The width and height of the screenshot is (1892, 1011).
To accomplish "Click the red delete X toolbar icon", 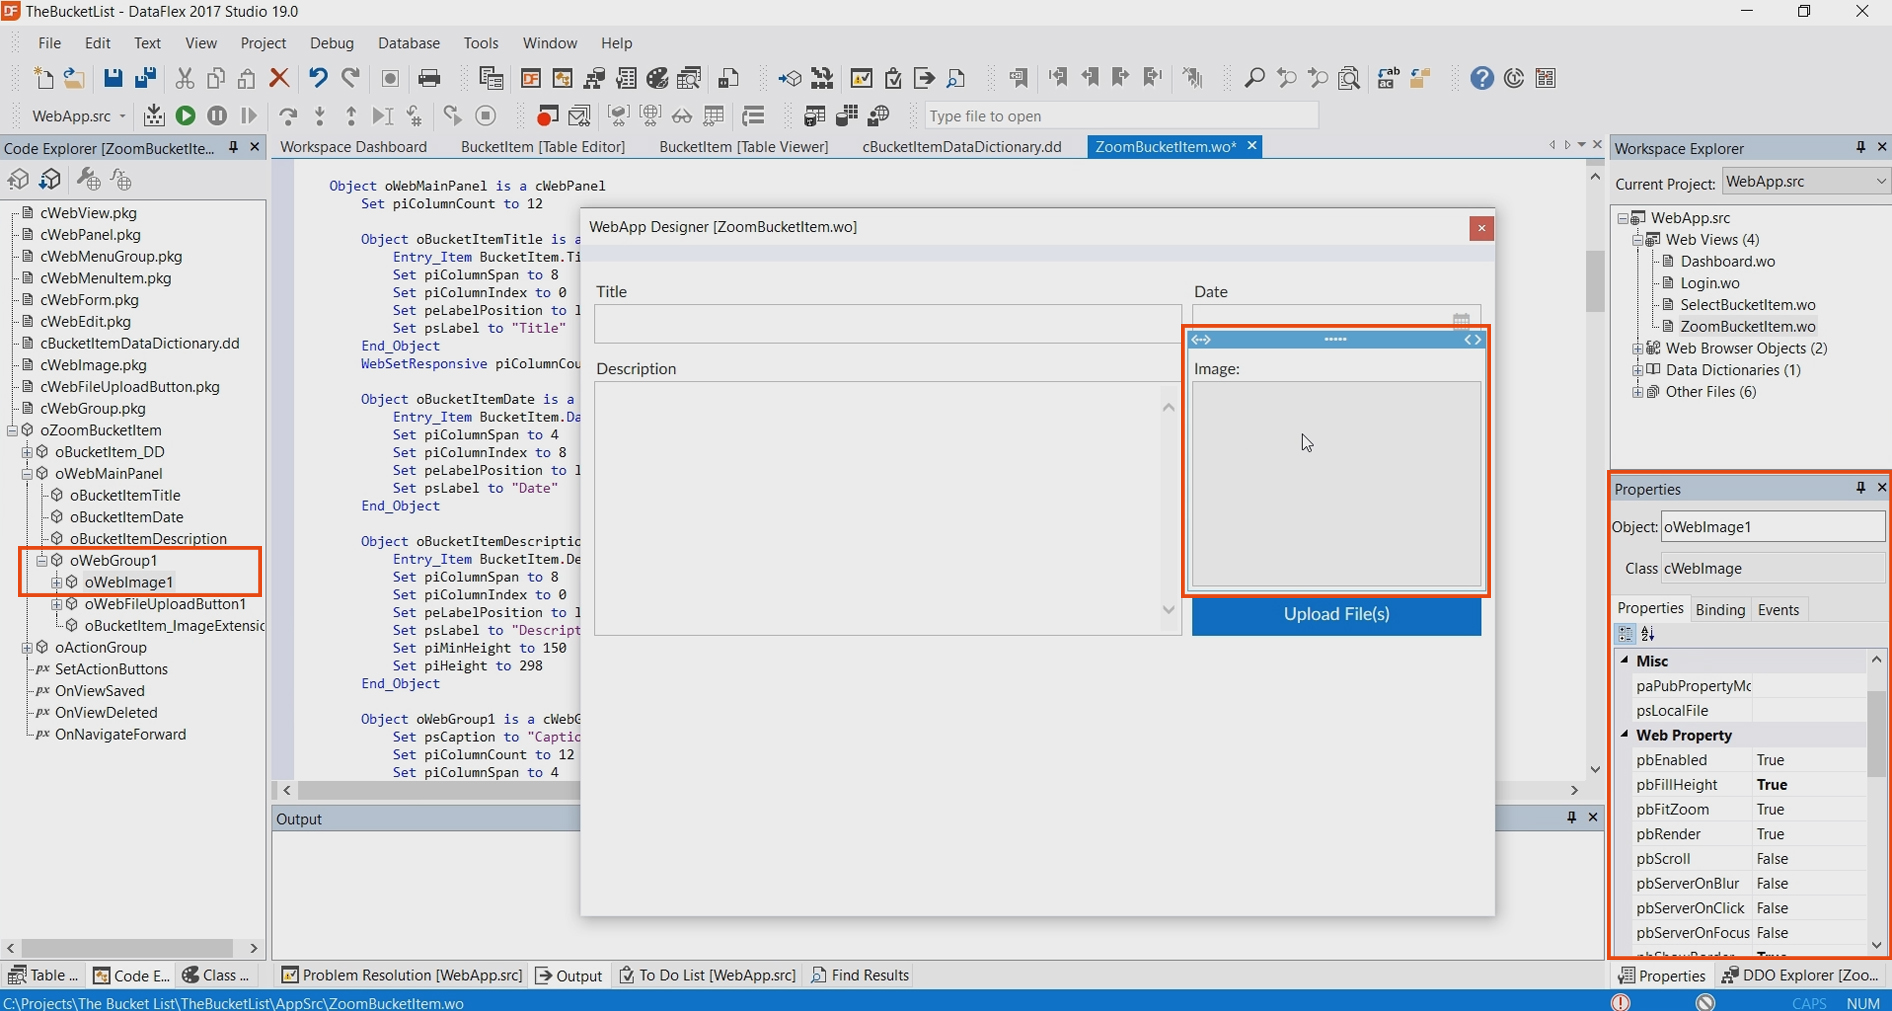I will [x=279, y=78].
